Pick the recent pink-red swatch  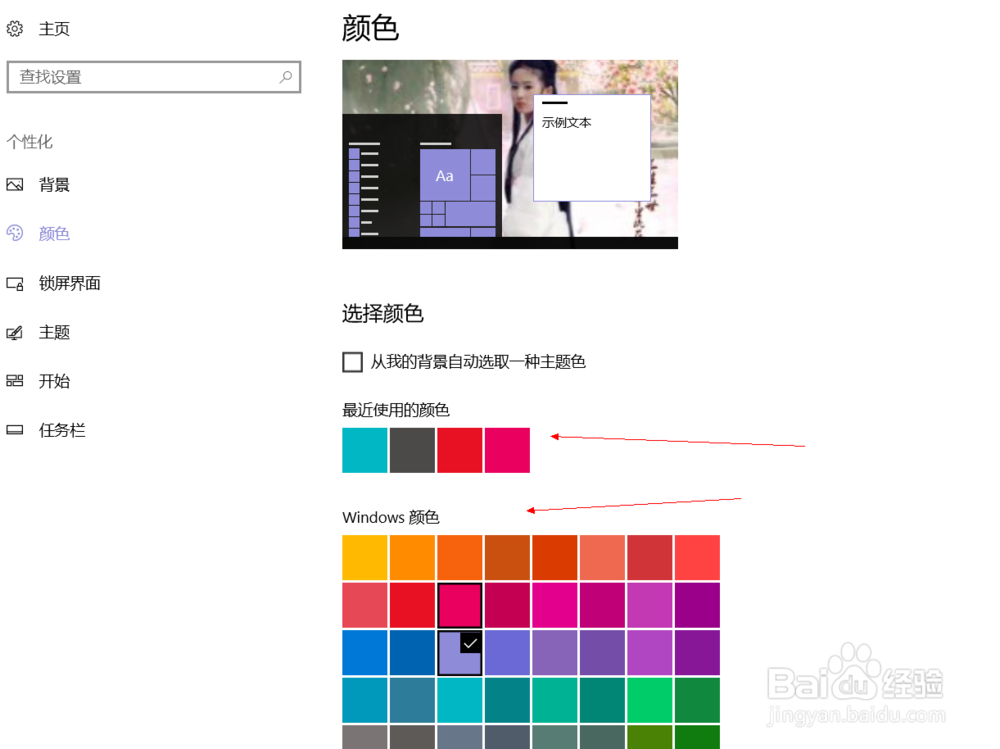coord(507,450)
